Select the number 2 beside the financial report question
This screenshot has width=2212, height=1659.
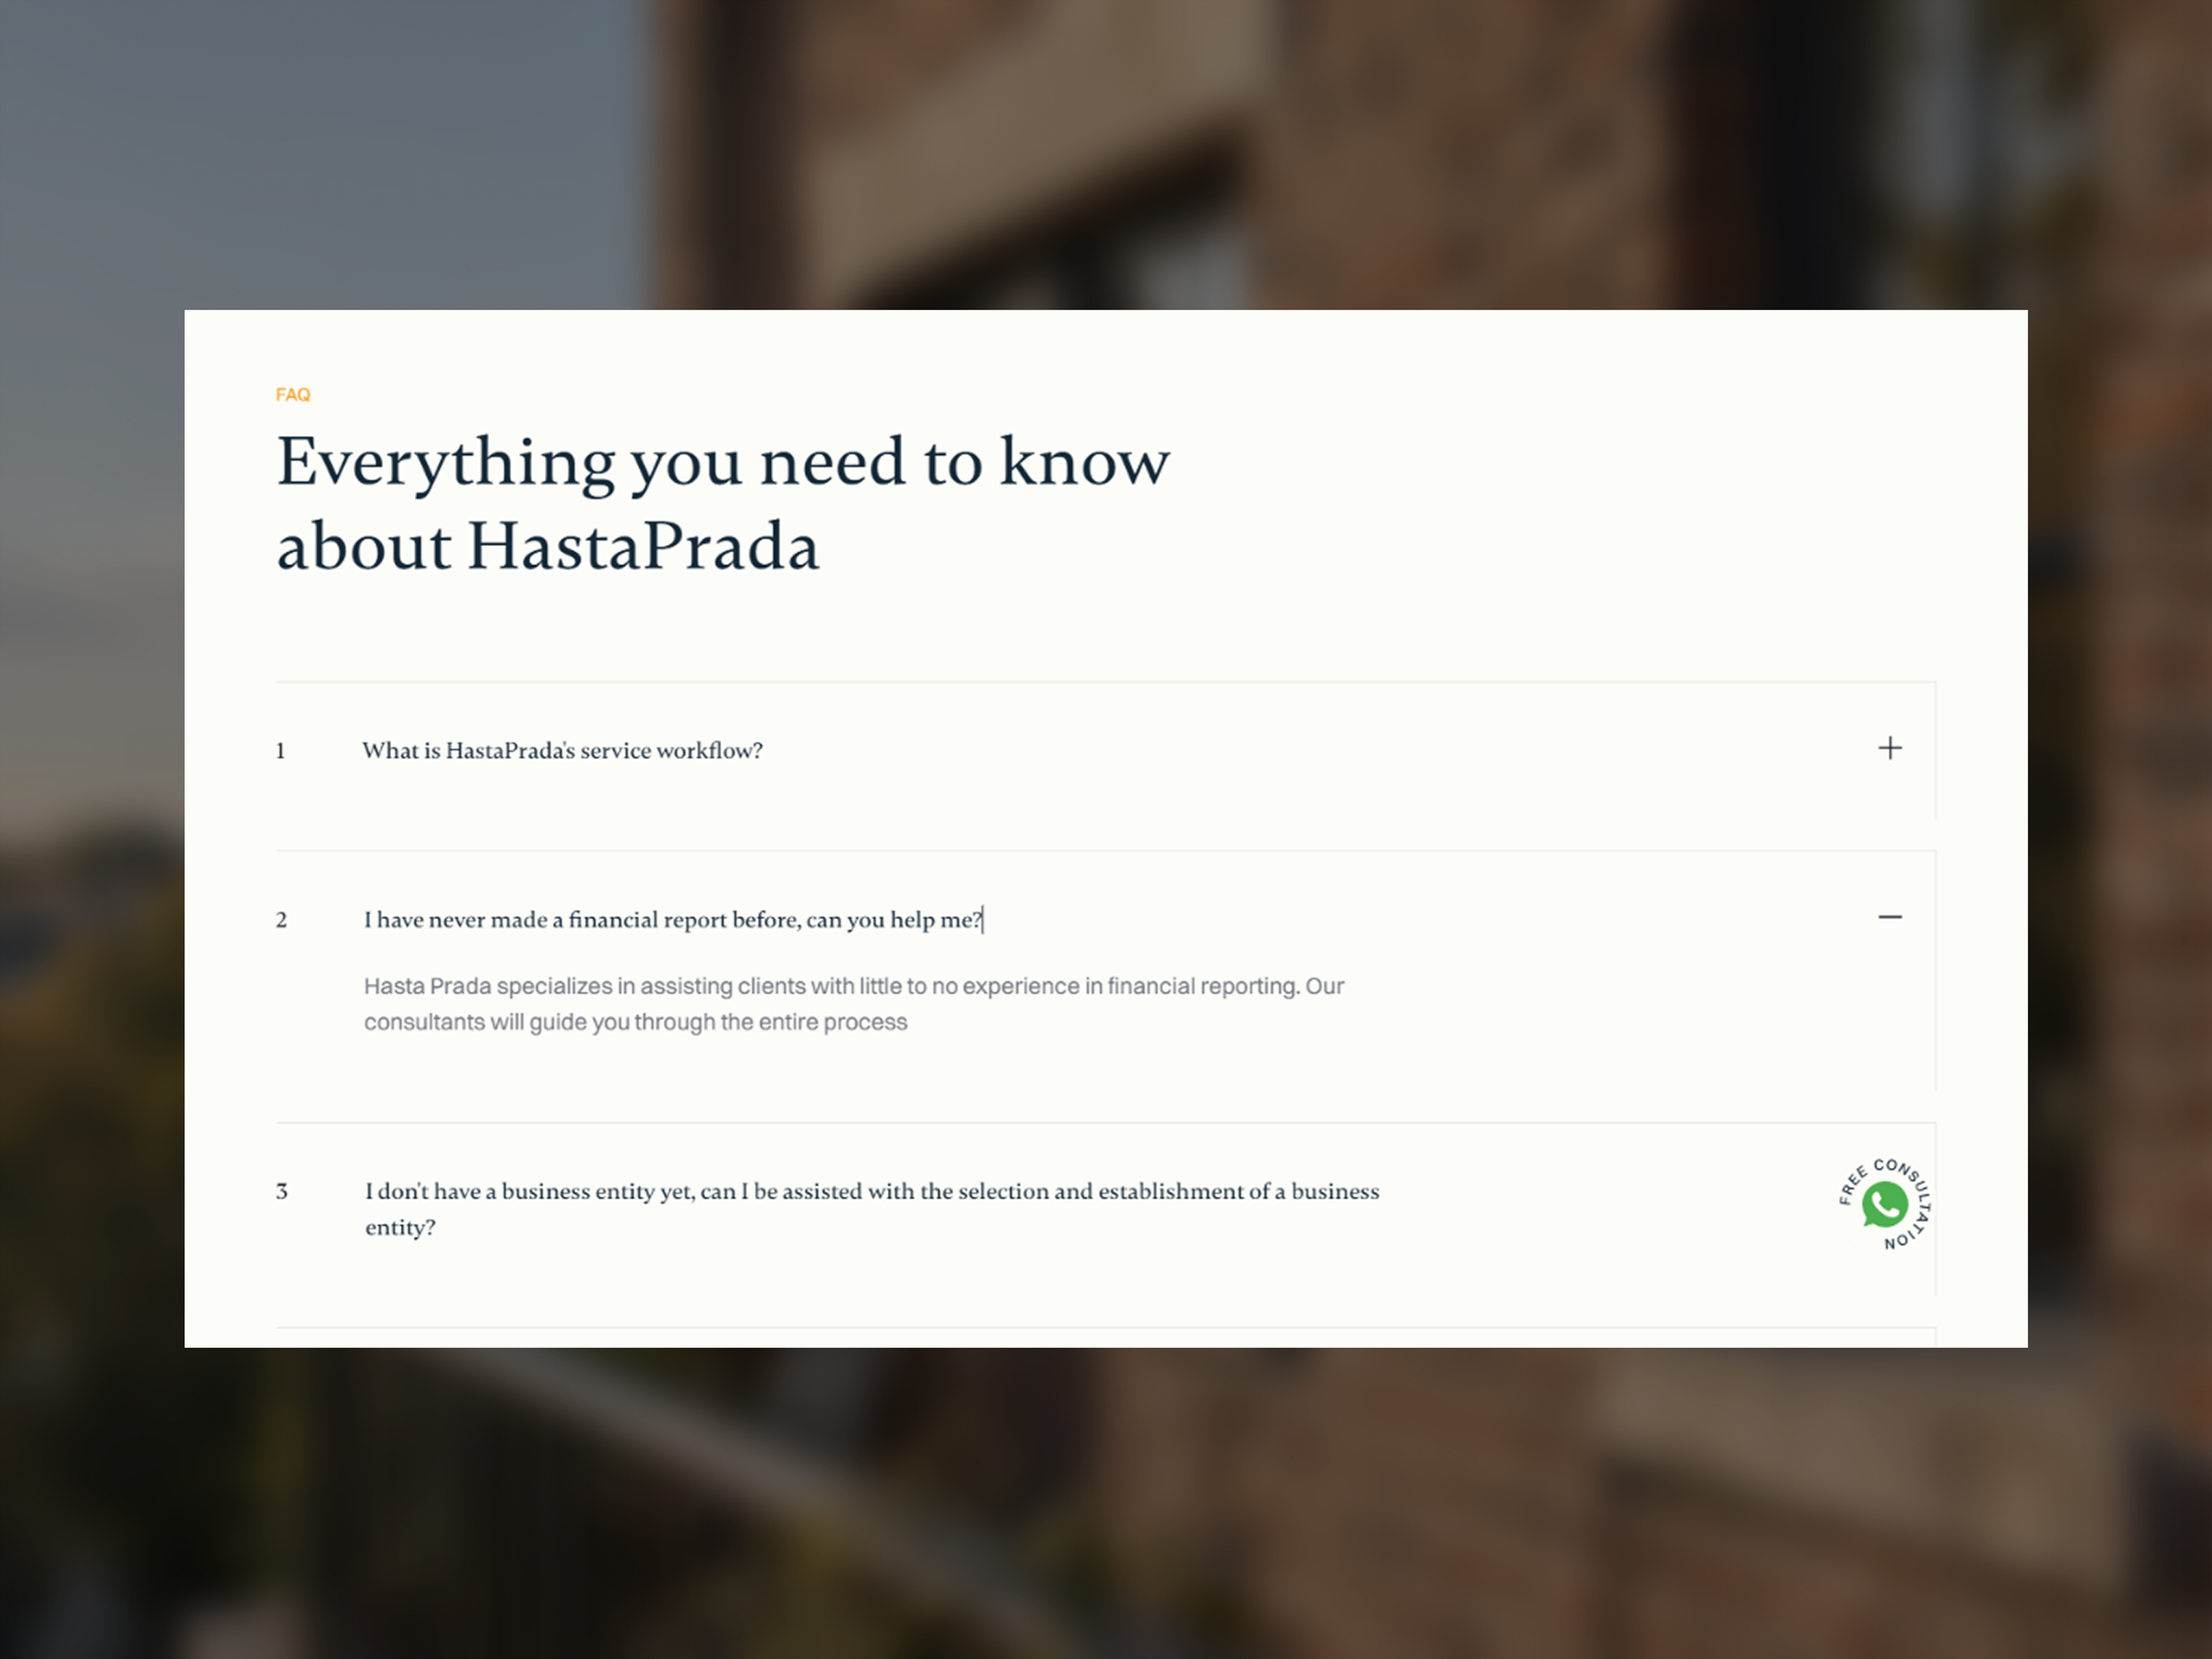coord(282,920)
